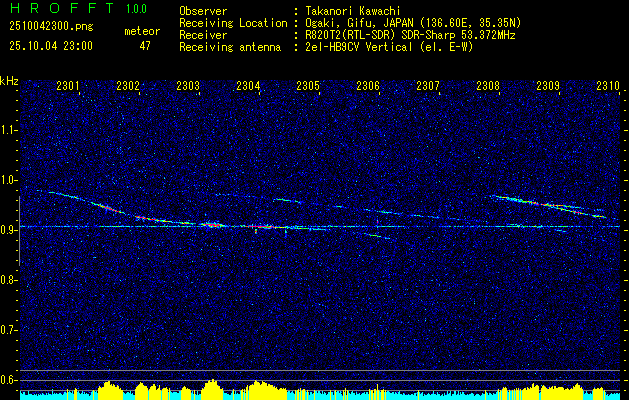629x400 pixels.
Task: Click observer name Takanori Kawachi
Action: click(353, 11)
